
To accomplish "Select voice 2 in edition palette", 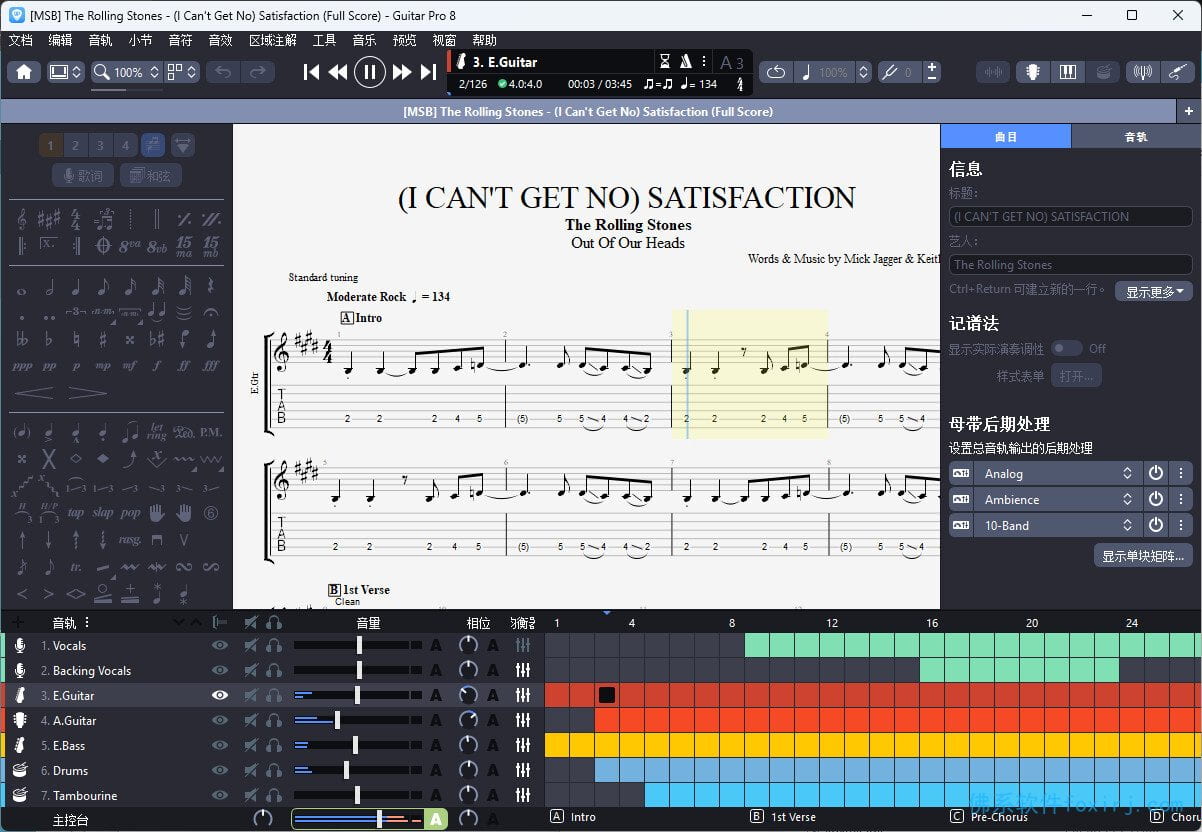I will click(75, 146).
